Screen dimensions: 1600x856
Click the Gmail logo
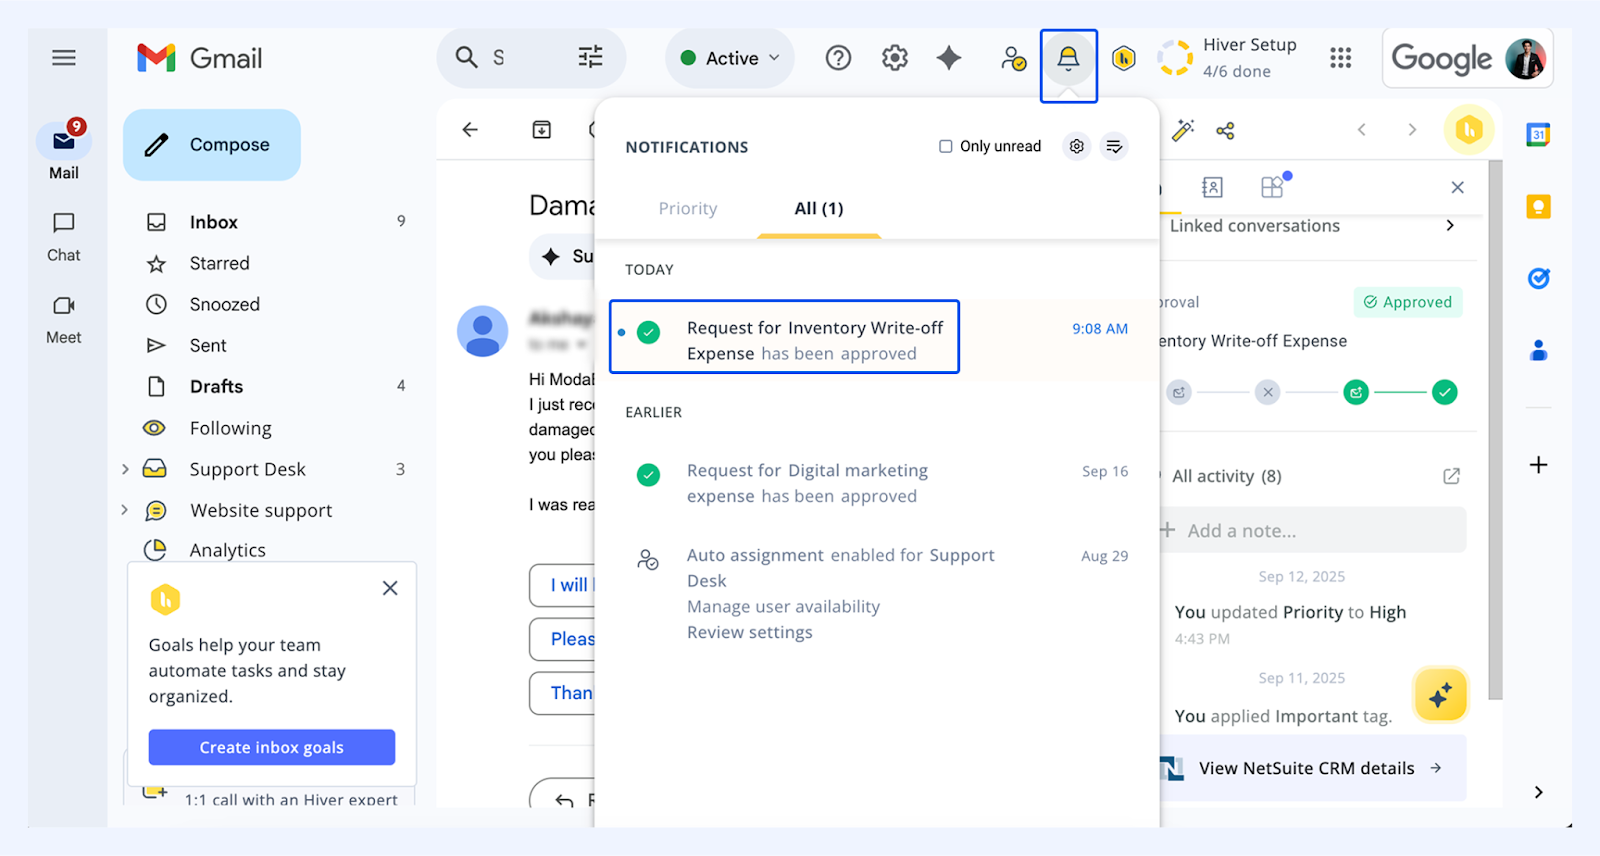(x=200, y=58)
